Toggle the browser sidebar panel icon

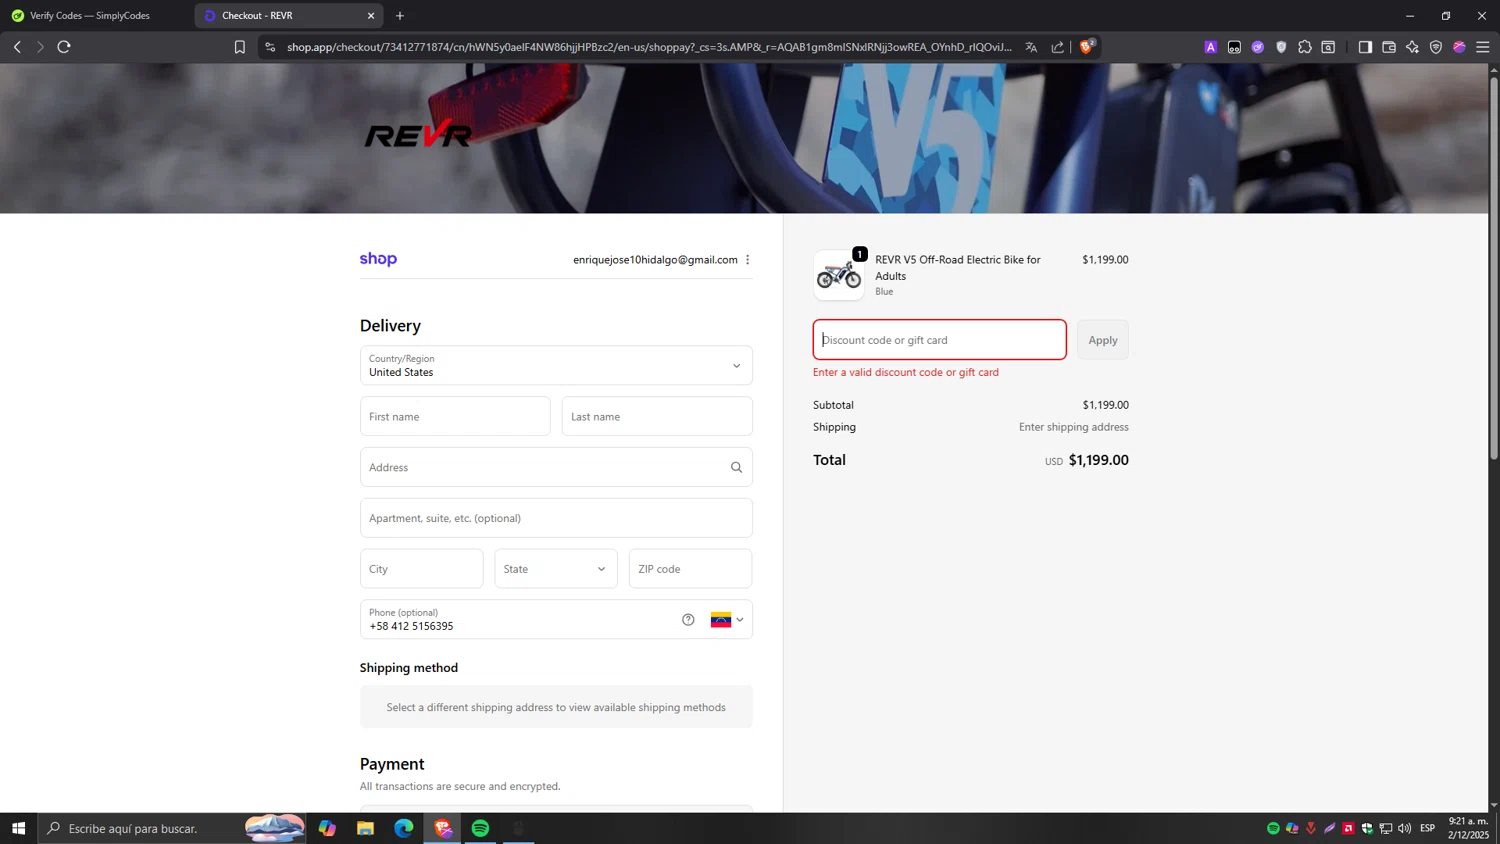click(1365, 47)
